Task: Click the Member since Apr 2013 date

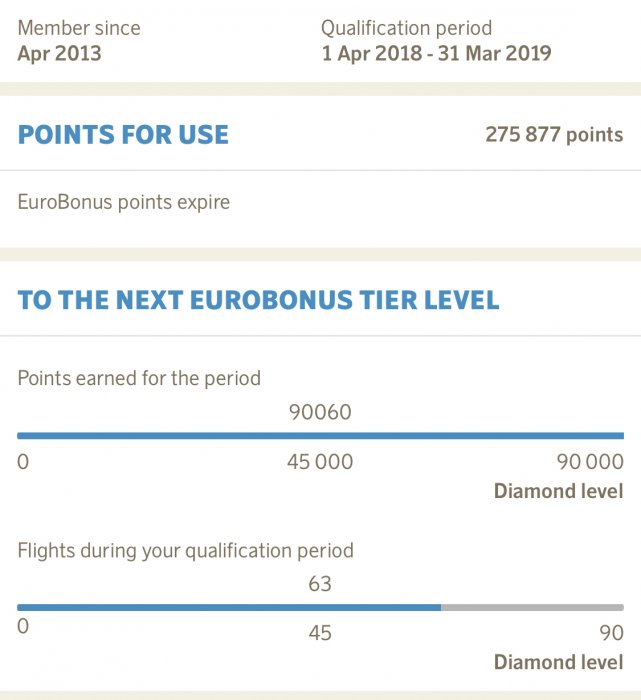Action: pyautogui.click(x=59, y=54)
